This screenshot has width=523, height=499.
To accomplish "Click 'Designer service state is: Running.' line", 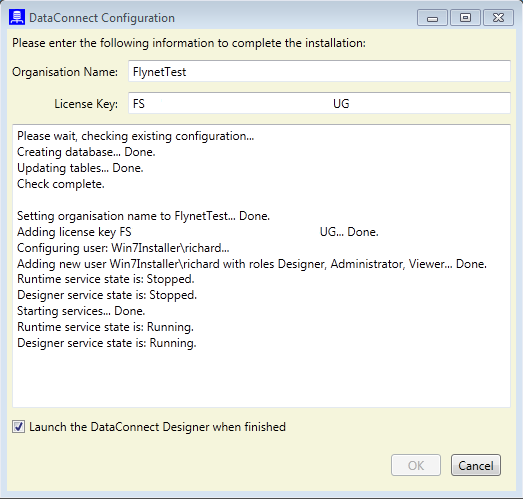I will [x=107, y=343].
